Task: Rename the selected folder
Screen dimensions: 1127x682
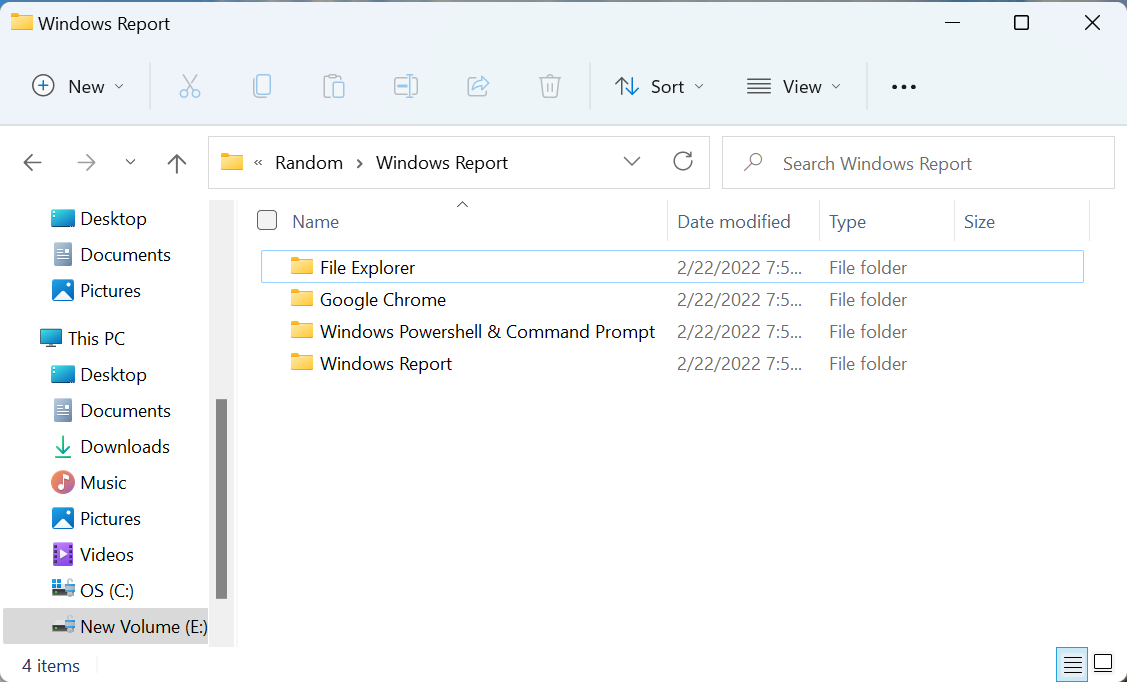Action: [406, 86]
